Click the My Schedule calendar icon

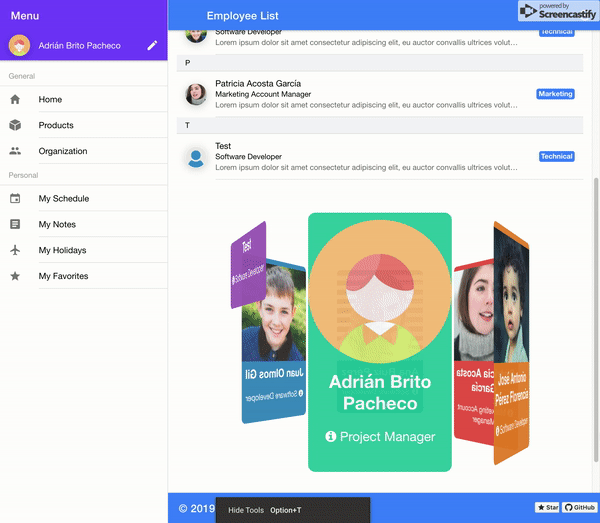click(15, 199)
